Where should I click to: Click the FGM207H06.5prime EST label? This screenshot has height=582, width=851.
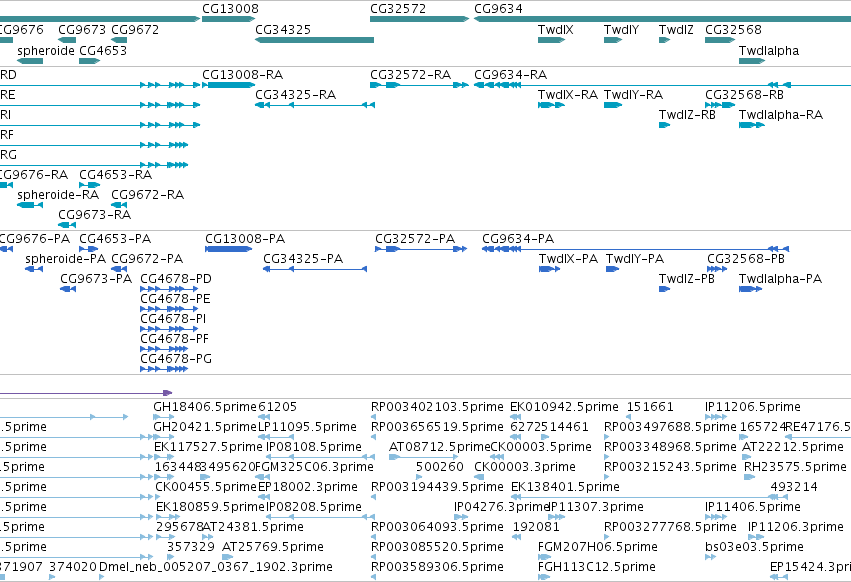(x=598, y=546)
